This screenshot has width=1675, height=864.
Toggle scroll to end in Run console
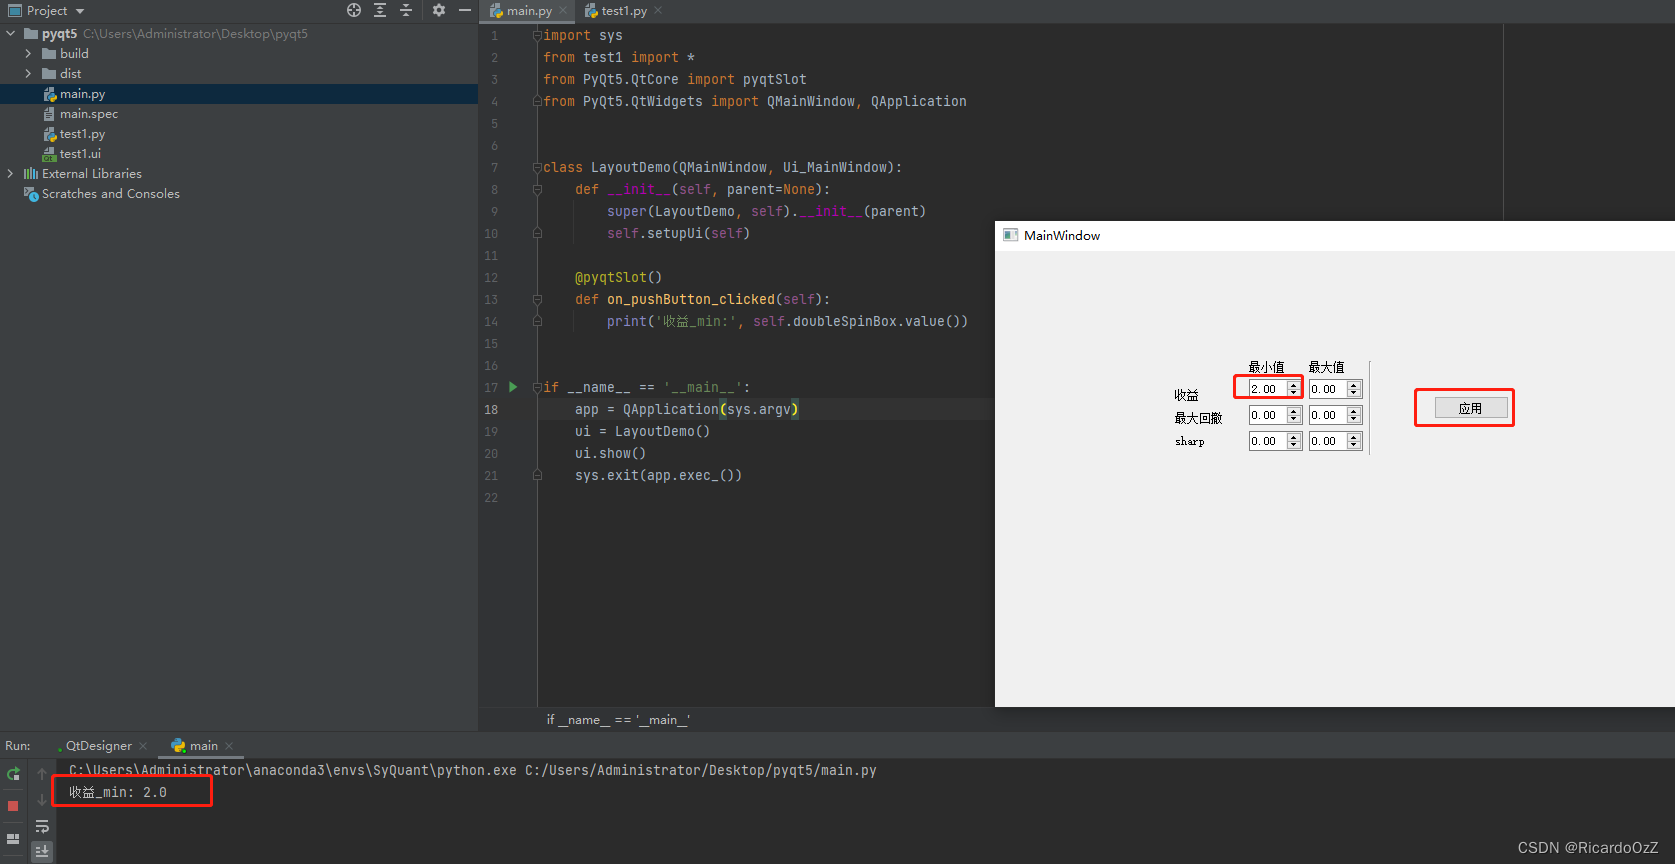(41, 851)
